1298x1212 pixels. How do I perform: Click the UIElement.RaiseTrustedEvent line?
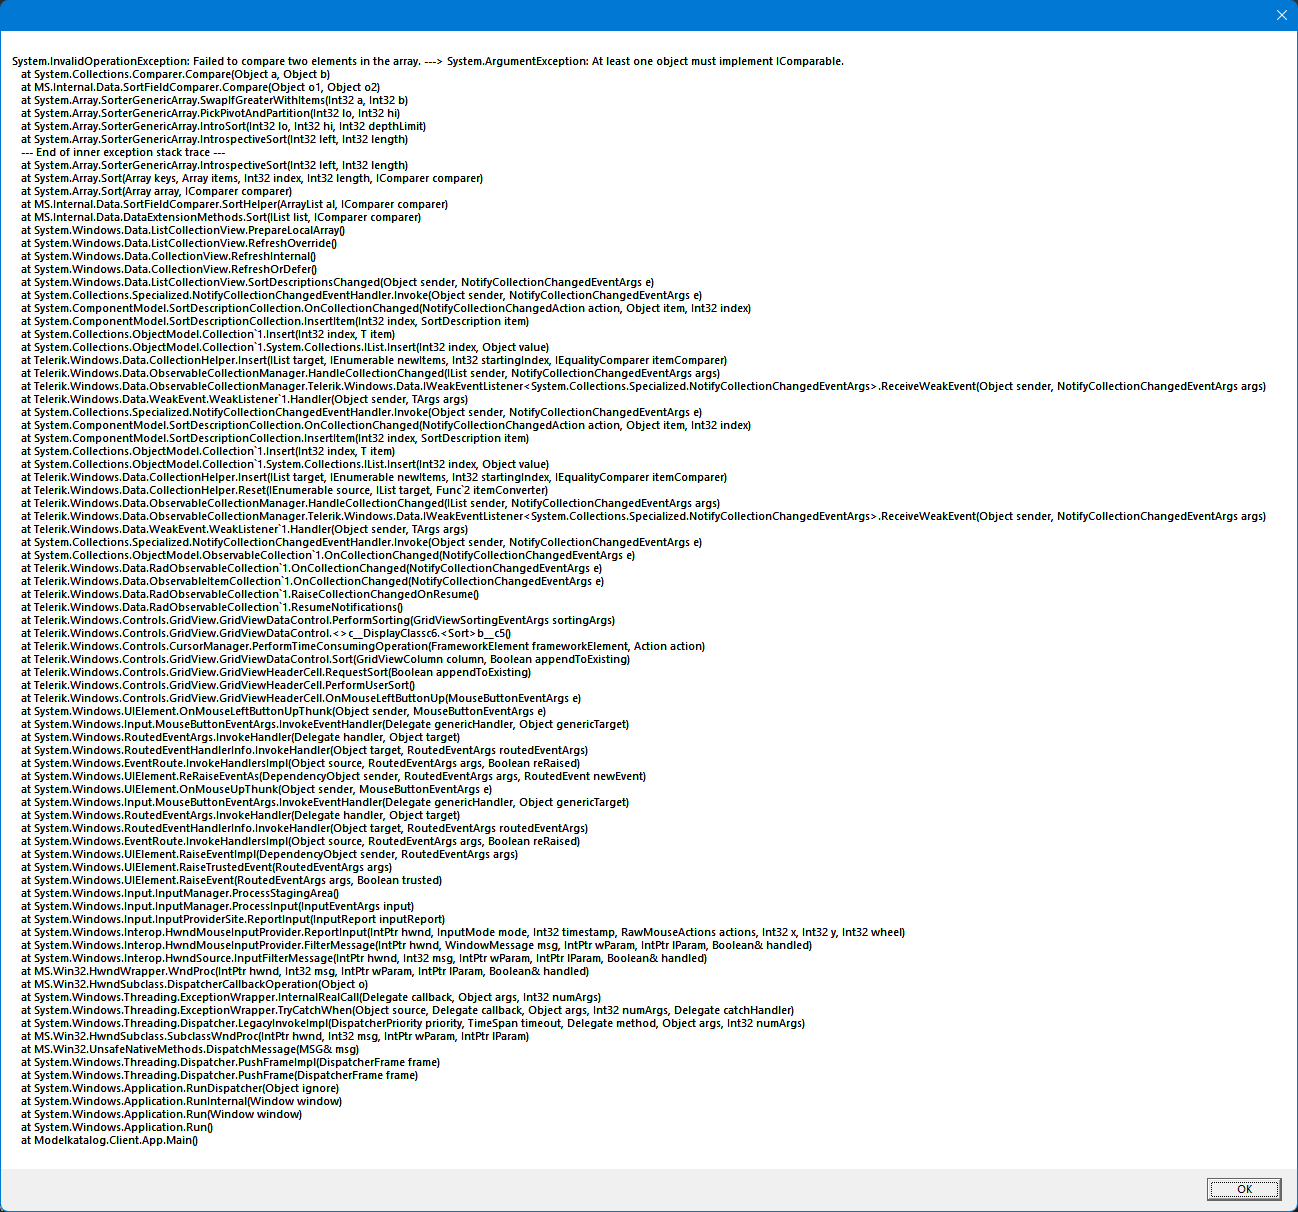(x=207, y=867)
